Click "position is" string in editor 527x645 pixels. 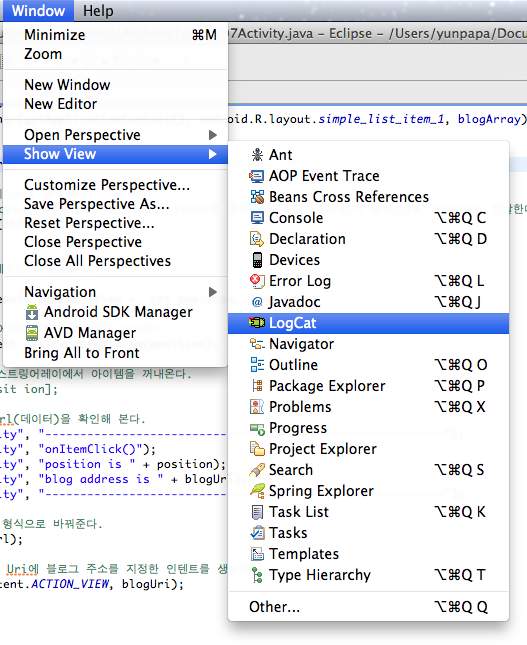87,464
